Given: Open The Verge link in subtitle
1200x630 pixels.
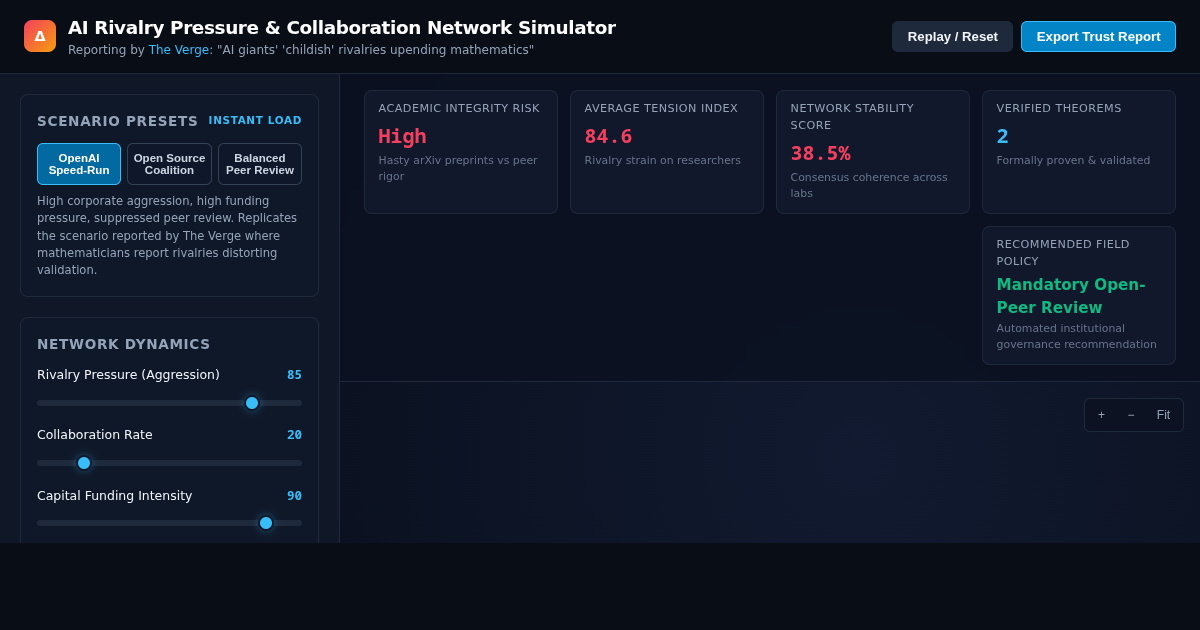Looking at the screenshot, I should [179, 50].
